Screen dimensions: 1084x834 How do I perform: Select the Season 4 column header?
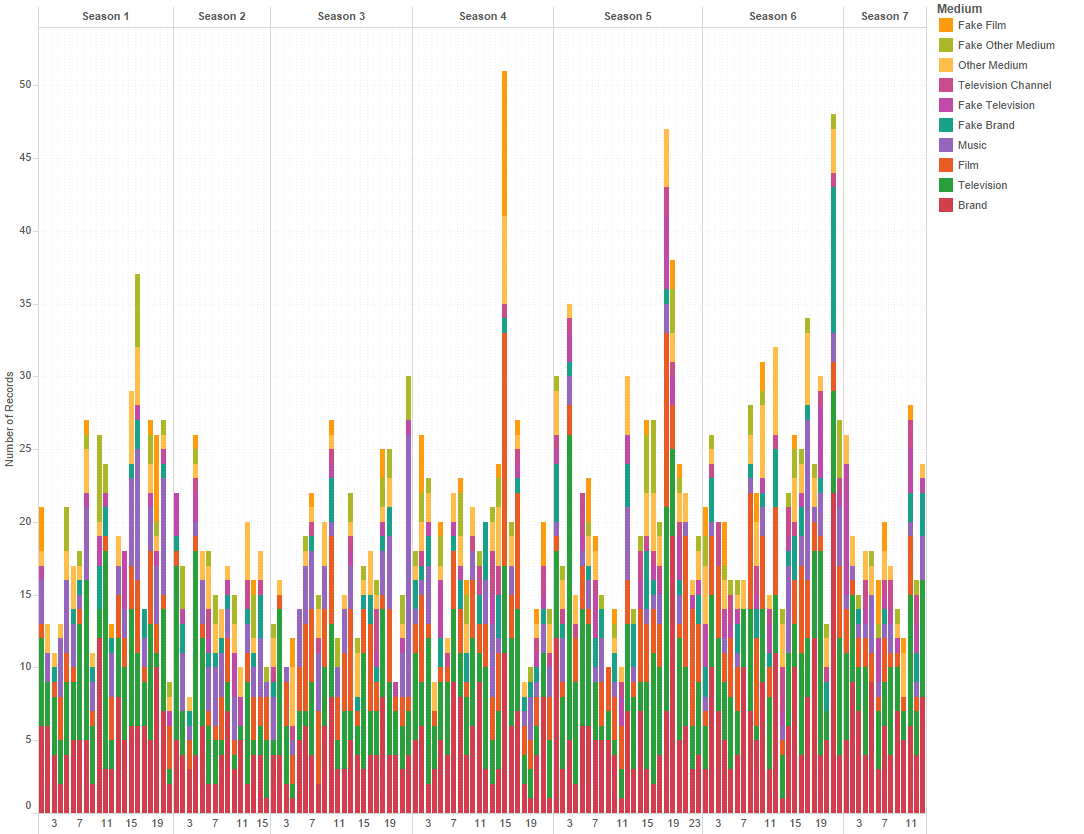(483, 17)
